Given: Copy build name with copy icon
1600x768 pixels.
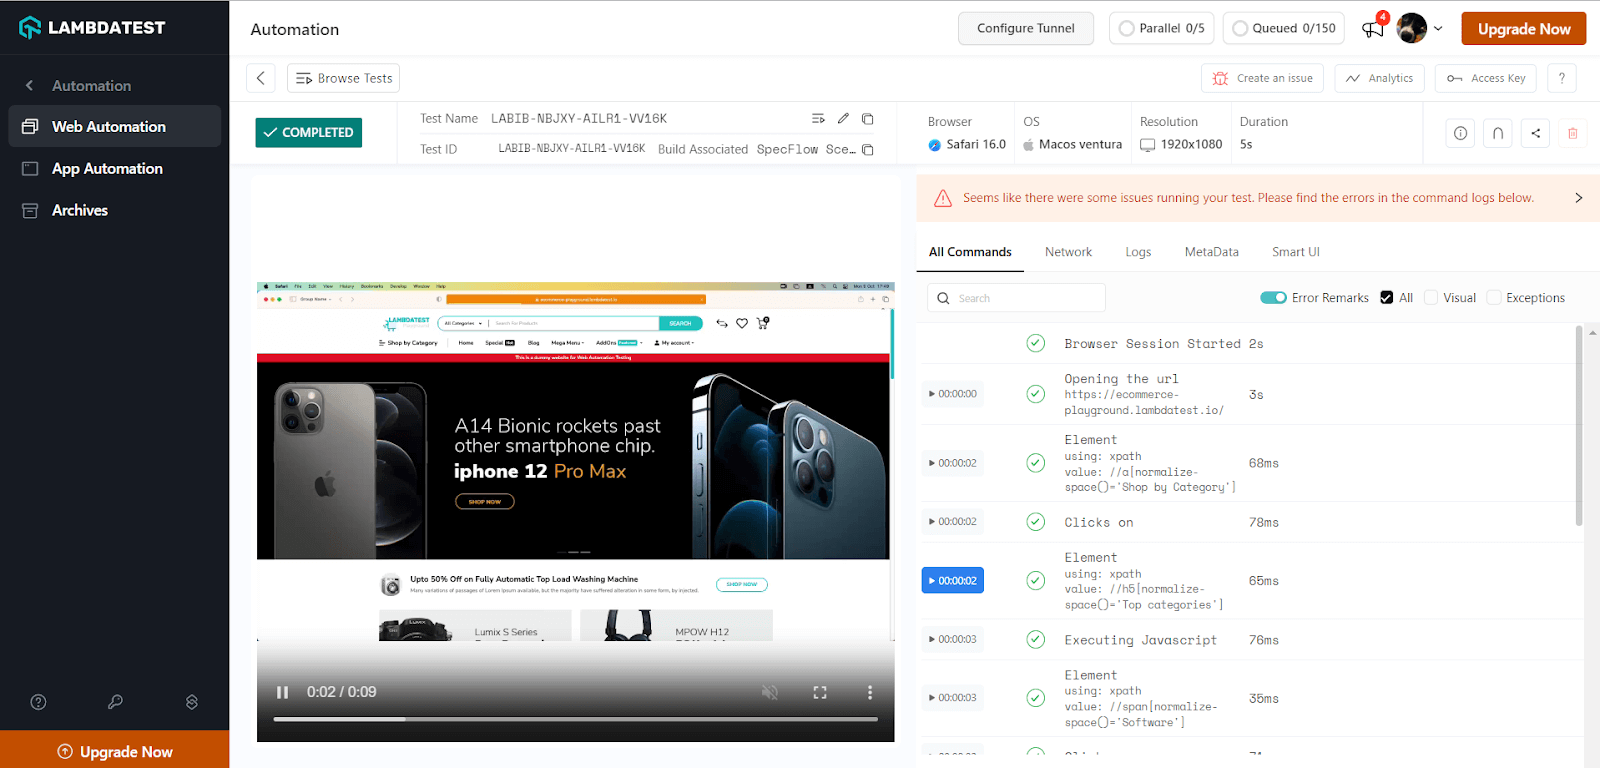Looking at the screenshot, I should pos(868,149).
